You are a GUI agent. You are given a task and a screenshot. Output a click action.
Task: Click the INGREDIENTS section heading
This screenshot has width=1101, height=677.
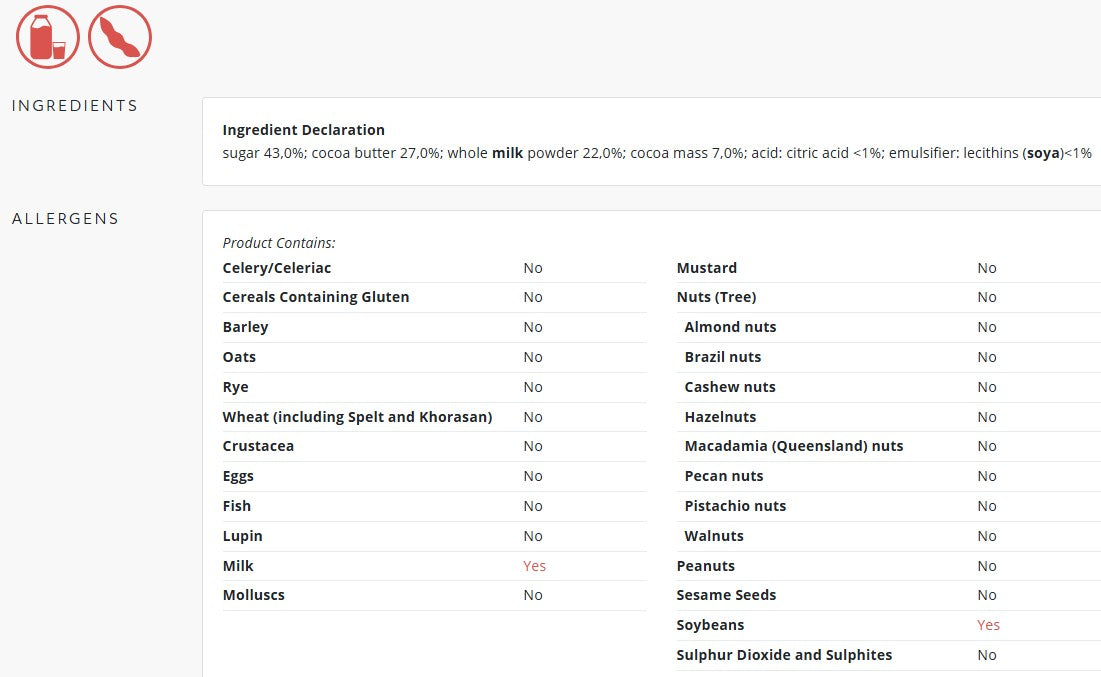(x=75, y=106)
